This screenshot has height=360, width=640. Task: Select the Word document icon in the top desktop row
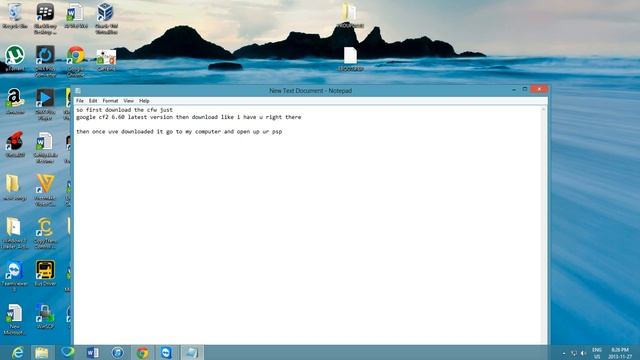pos(76,16)
